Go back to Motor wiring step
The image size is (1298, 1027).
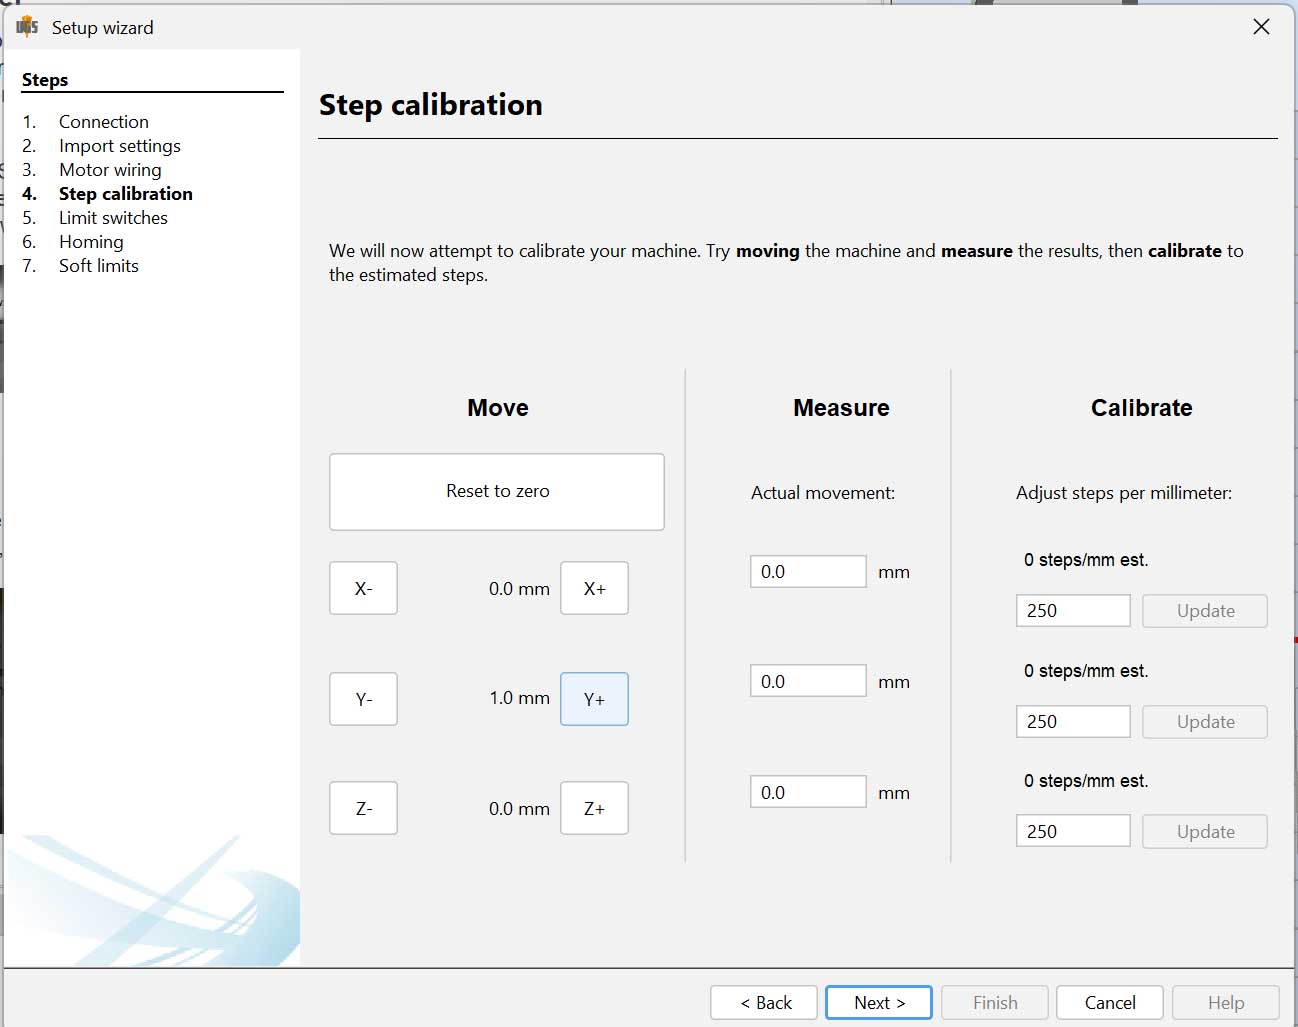(x=110, y=169)
